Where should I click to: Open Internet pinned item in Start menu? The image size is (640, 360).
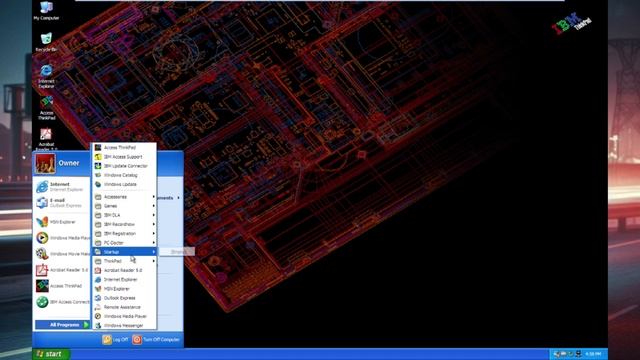coord(62,187)
